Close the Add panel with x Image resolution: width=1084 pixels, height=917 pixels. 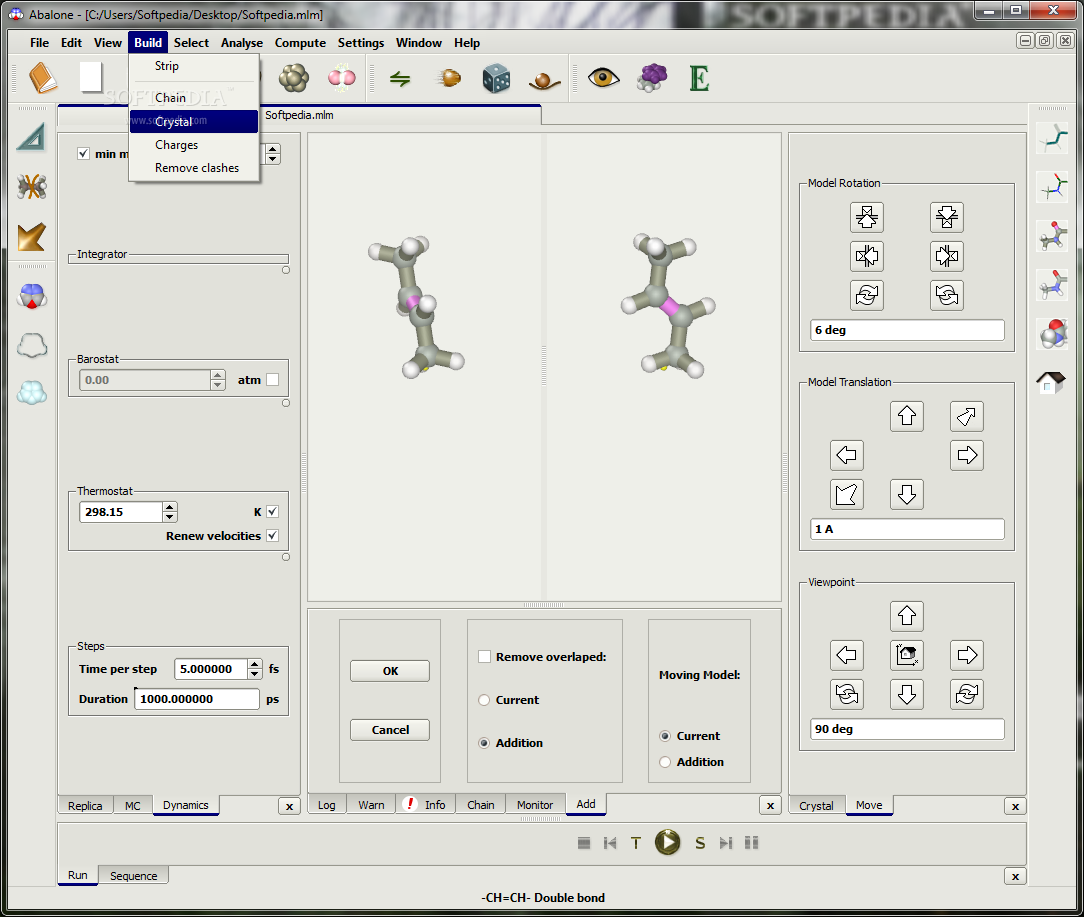(x=770, y=806)
